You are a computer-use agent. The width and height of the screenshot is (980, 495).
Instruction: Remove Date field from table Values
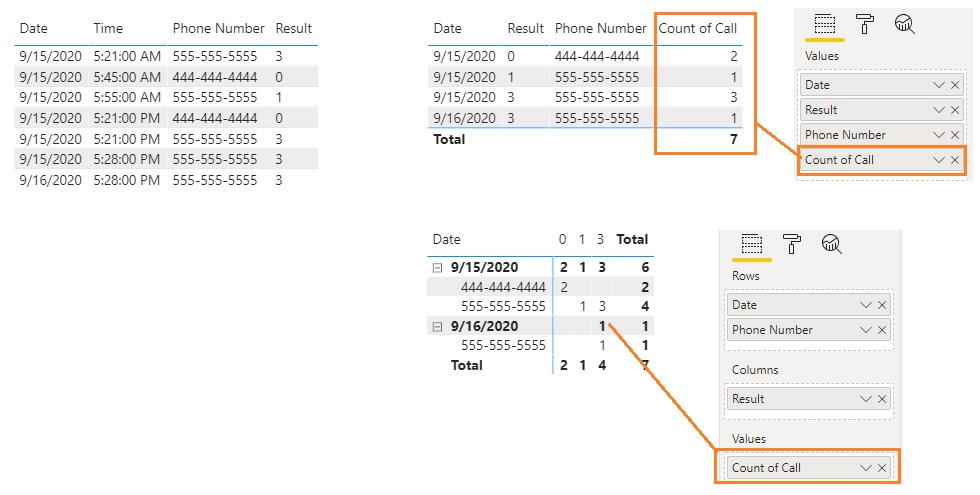click(x=955, y=85)
